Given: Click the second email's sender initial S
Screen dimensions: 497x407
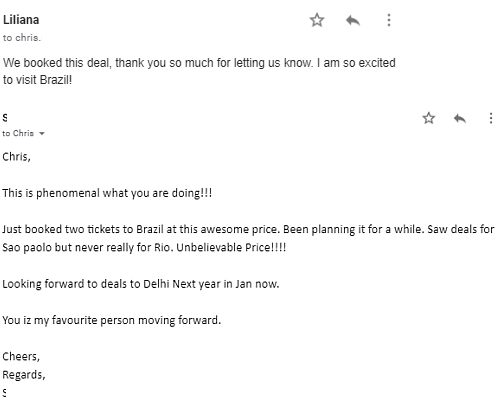Looking at the screenshot, I should tap(5, 118).
